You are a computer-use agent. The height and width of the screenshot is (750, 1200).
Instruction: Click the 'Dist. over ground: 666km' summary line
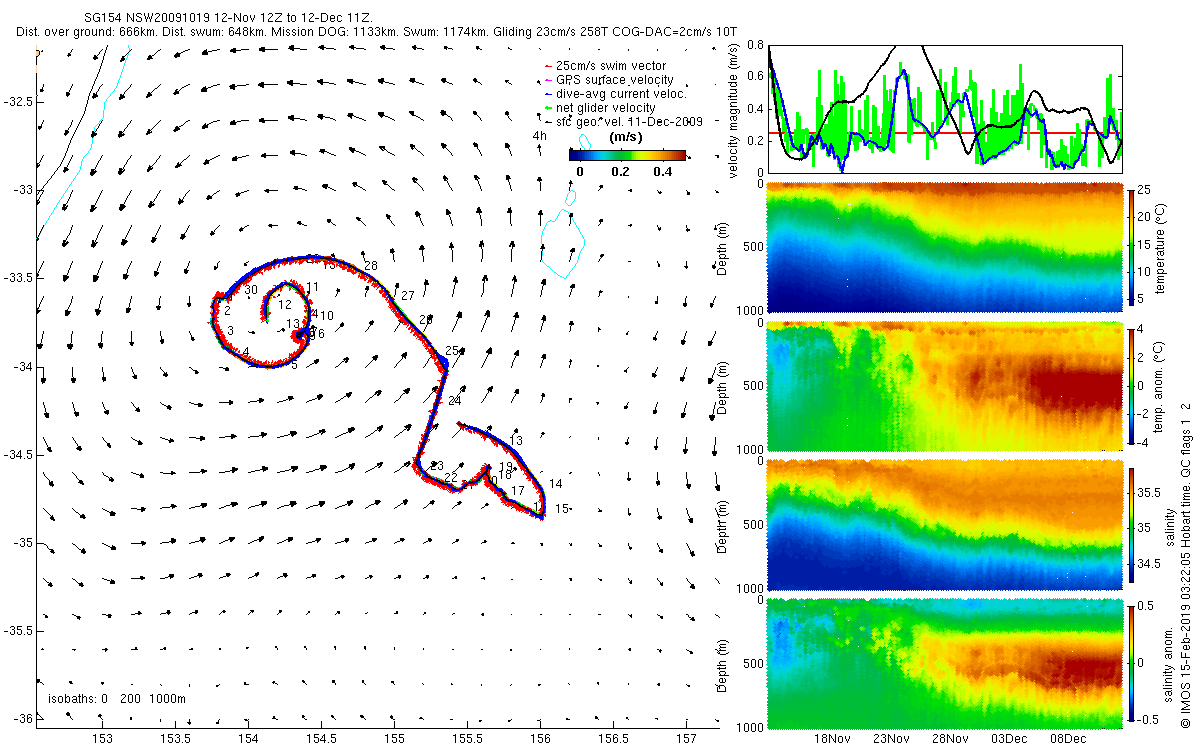tap(376, 33)
